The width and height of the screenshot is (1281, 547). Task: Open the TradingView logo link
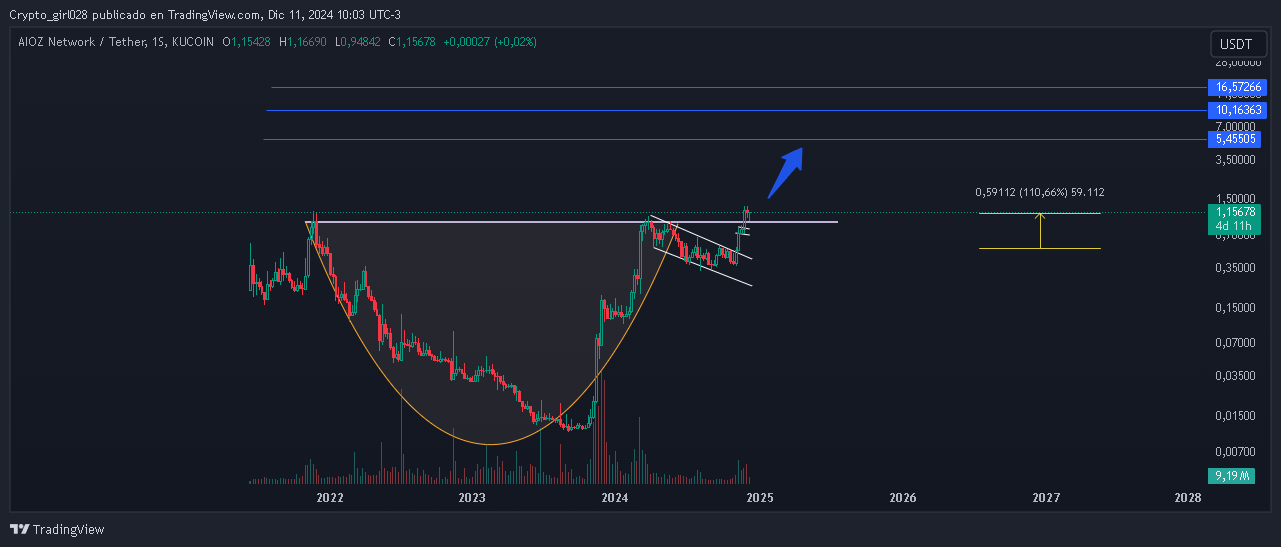57,529
